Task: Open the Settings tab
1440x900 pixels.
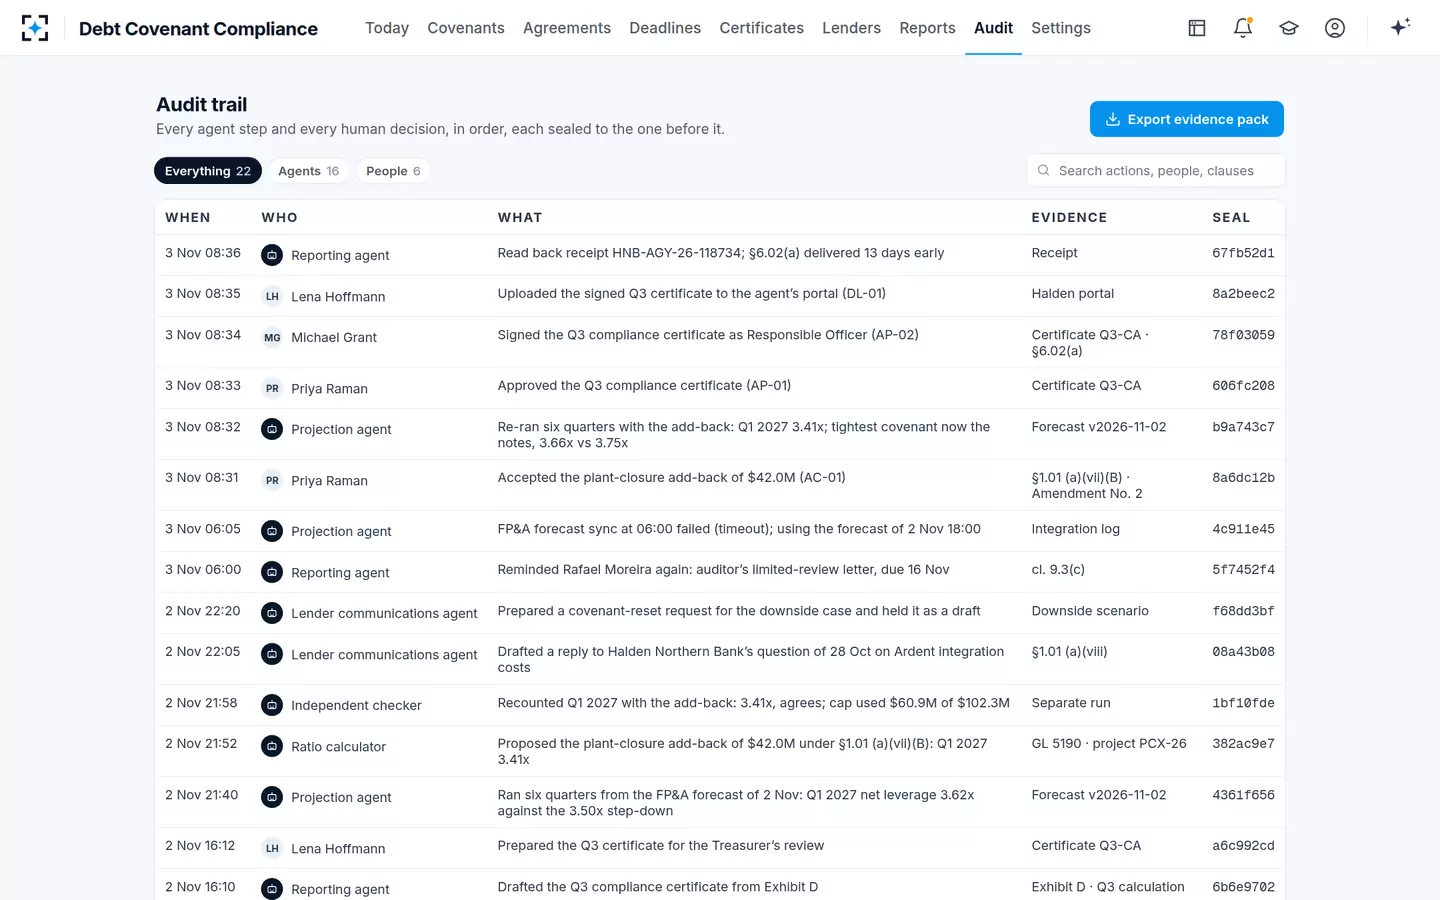Action: click(1061, 28)
